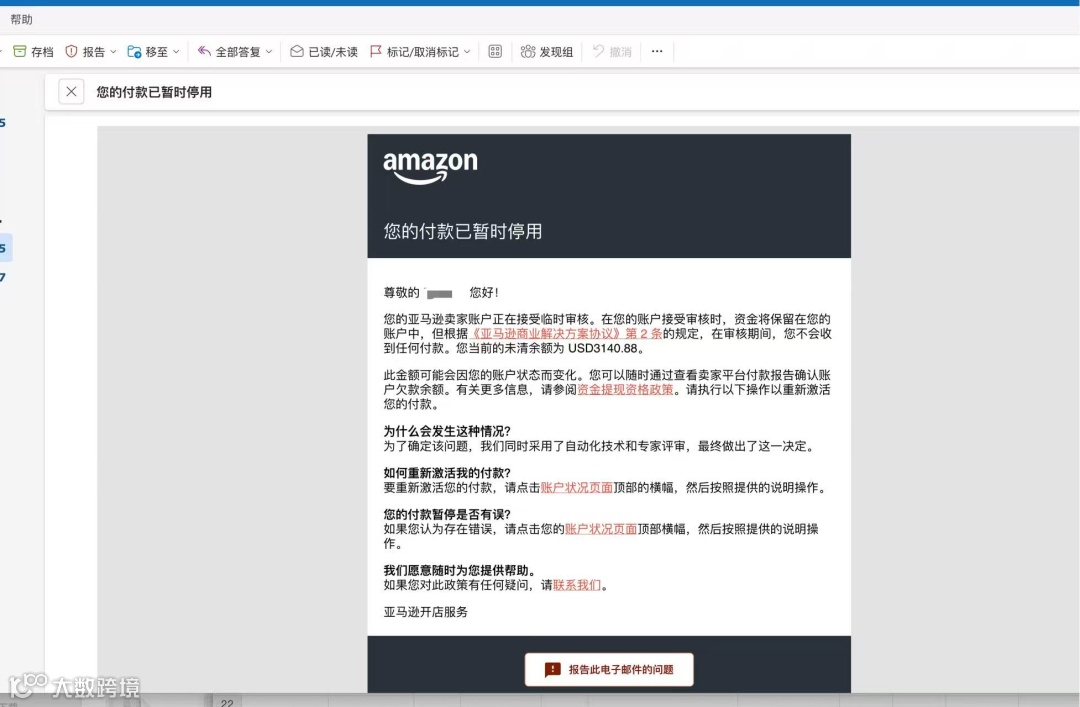Viewport: 1080px width, 707px height.
Task: Click the apps grid icon in toolbar
Action: coord(495,52)
